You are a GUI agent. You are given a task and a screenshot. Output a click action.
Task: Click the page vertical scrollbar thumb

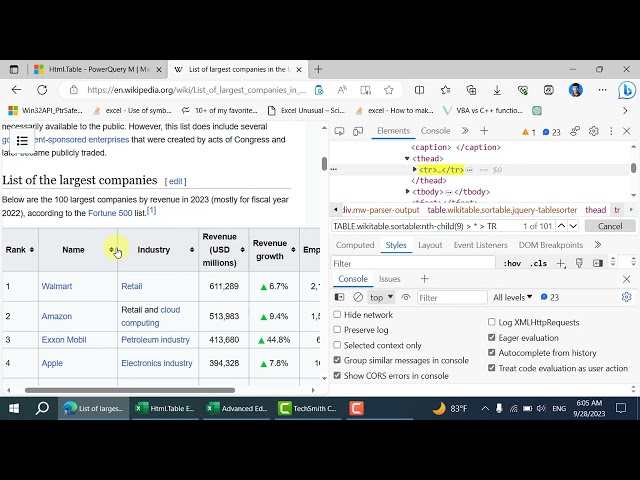pos(324,164)
